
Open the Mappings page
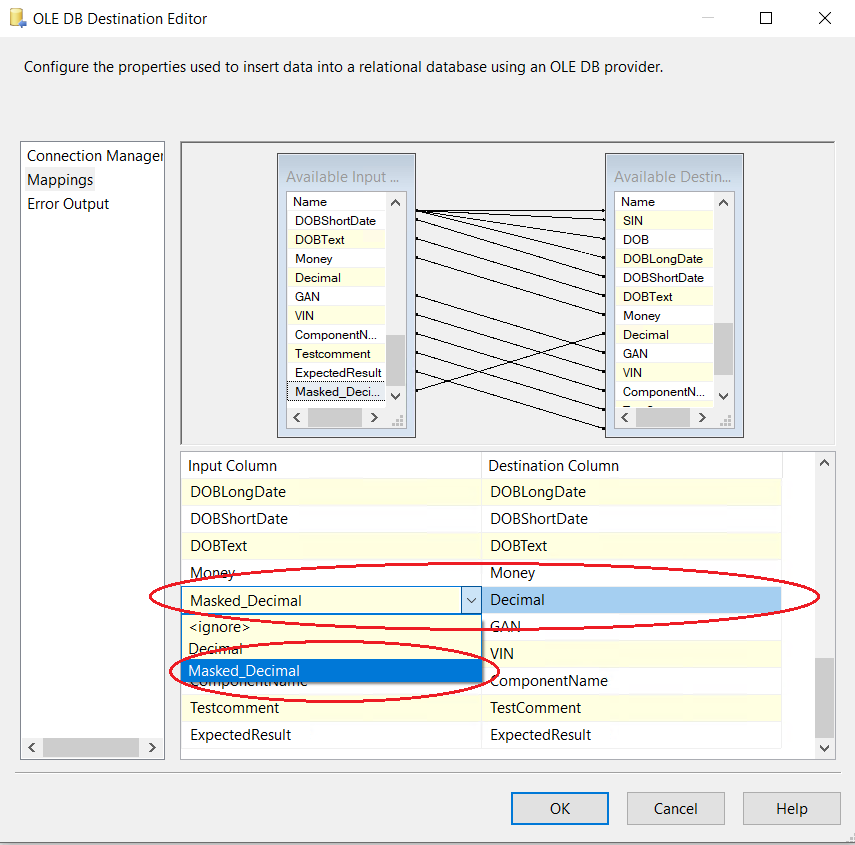point(60,180)
